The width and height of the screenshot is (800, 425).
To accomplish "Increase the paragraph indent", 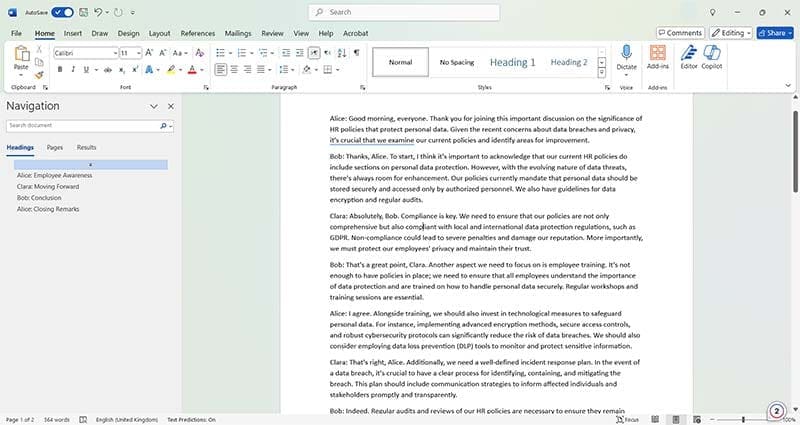I will point(299,53).
